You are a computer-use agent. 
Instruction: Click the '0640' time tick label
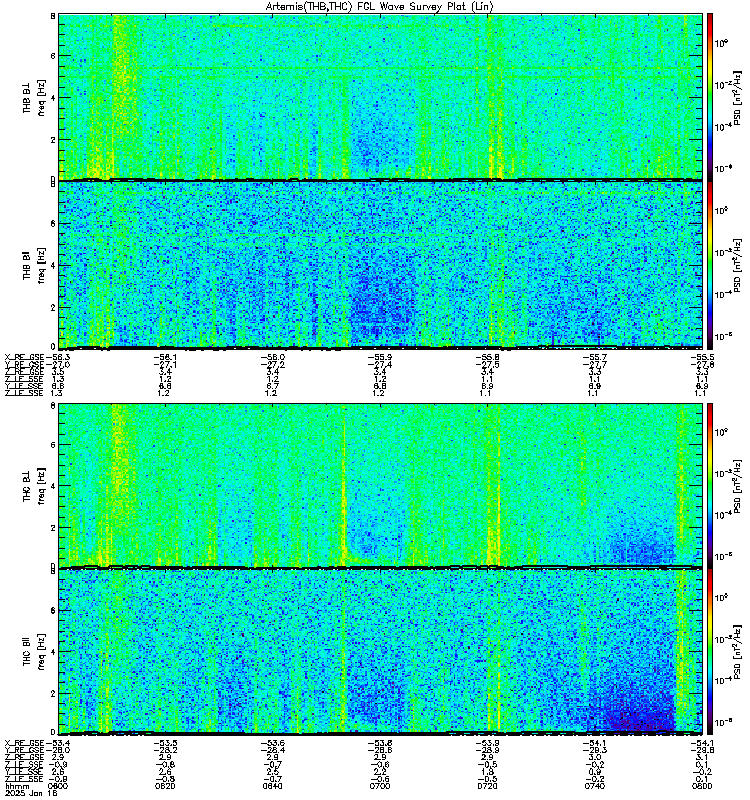pos(272,786)
